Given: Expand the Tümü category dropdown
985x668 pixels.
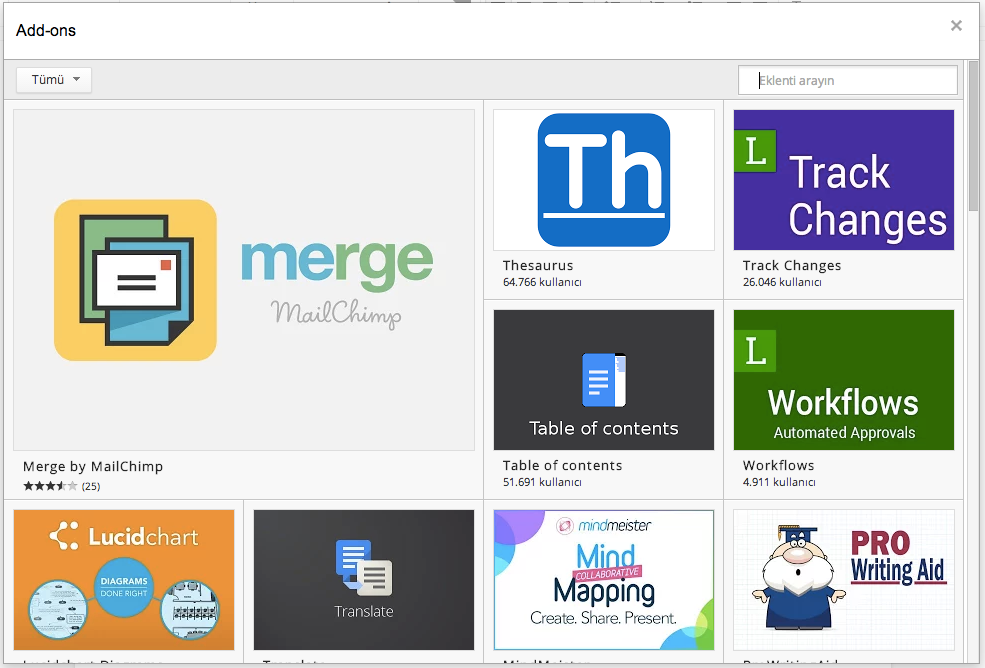Looking at the screenshot, I should (x=54, y=80).
